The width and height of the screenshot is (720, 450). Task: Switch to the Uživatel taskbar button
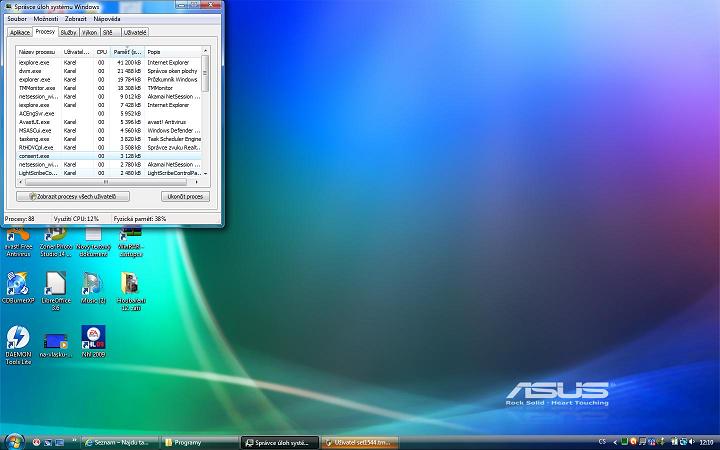click(x=360, y=443)
